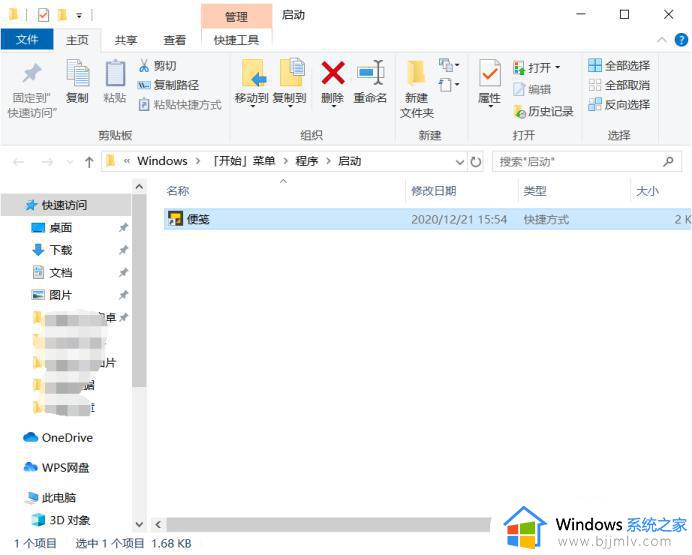Open Quick access (快速访问) in sidebar
The width and height of the screenshot is (692, 555).
pyautogui.click(x=66, y=205)
